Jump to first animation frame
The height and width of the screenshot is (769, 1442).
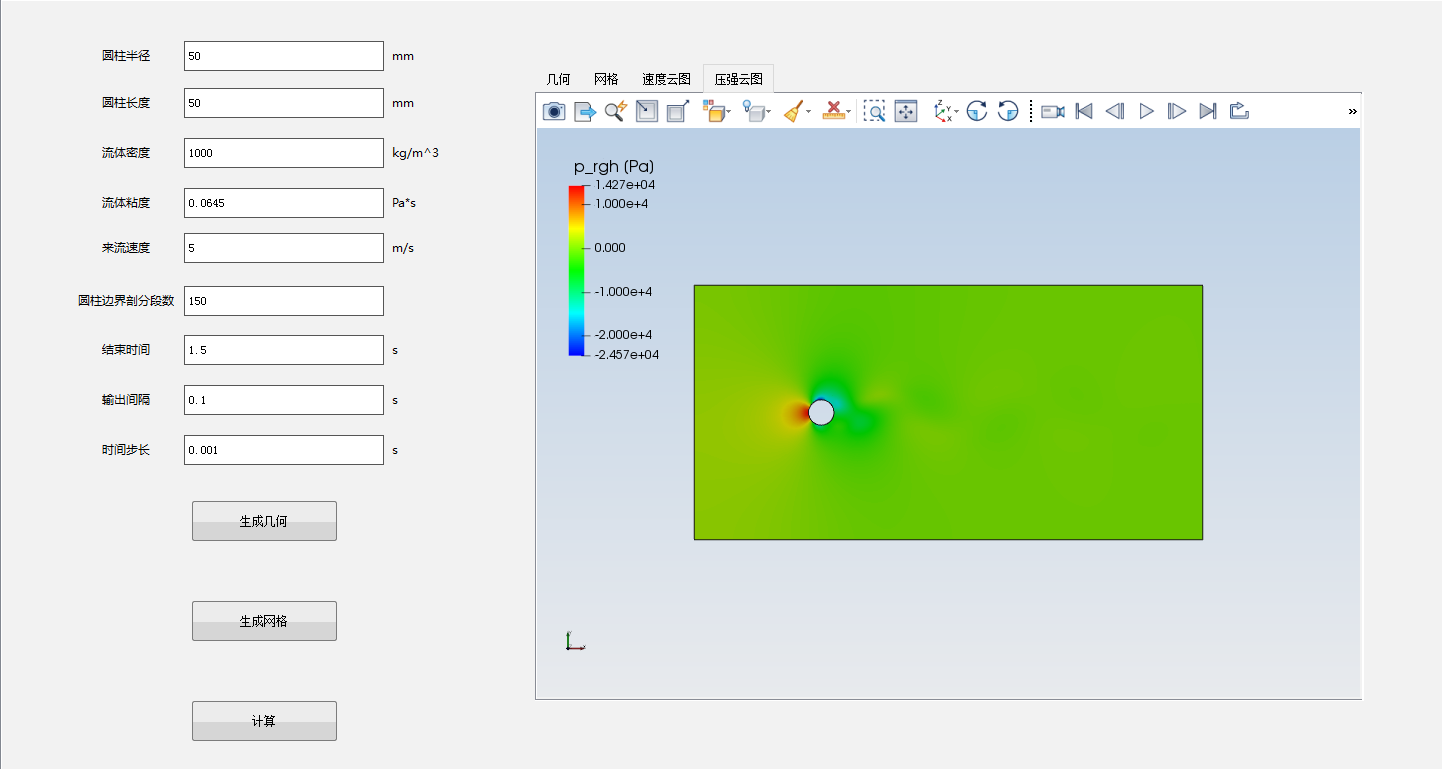click(1084, 111)
